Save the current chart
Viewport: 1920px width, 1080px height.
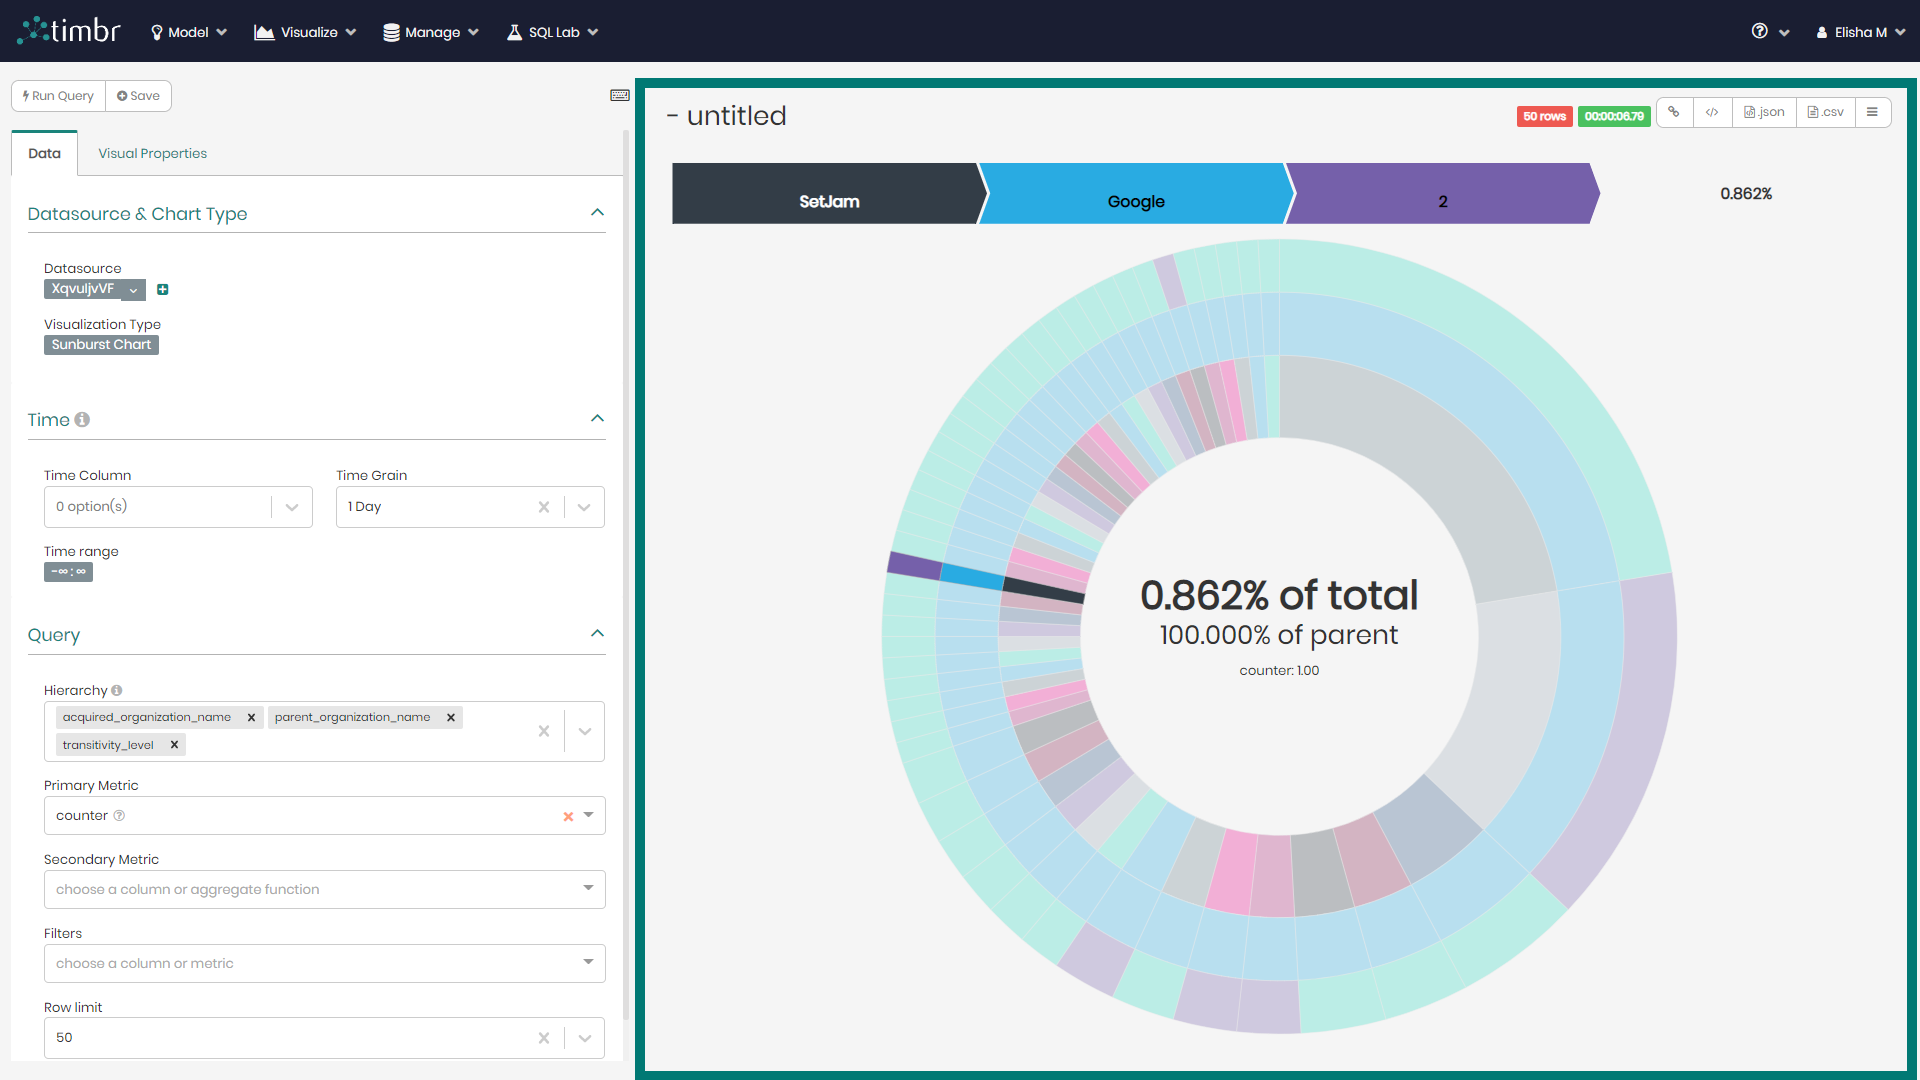[x=138, y=95]
